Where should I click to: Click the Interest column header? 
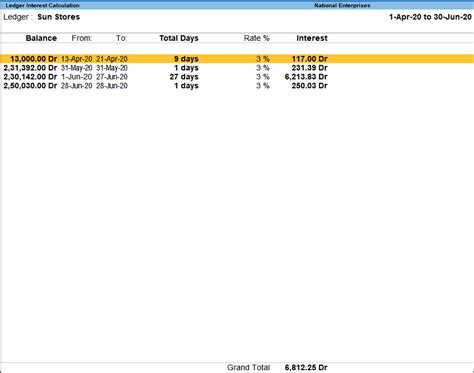(x=312, y=38)
